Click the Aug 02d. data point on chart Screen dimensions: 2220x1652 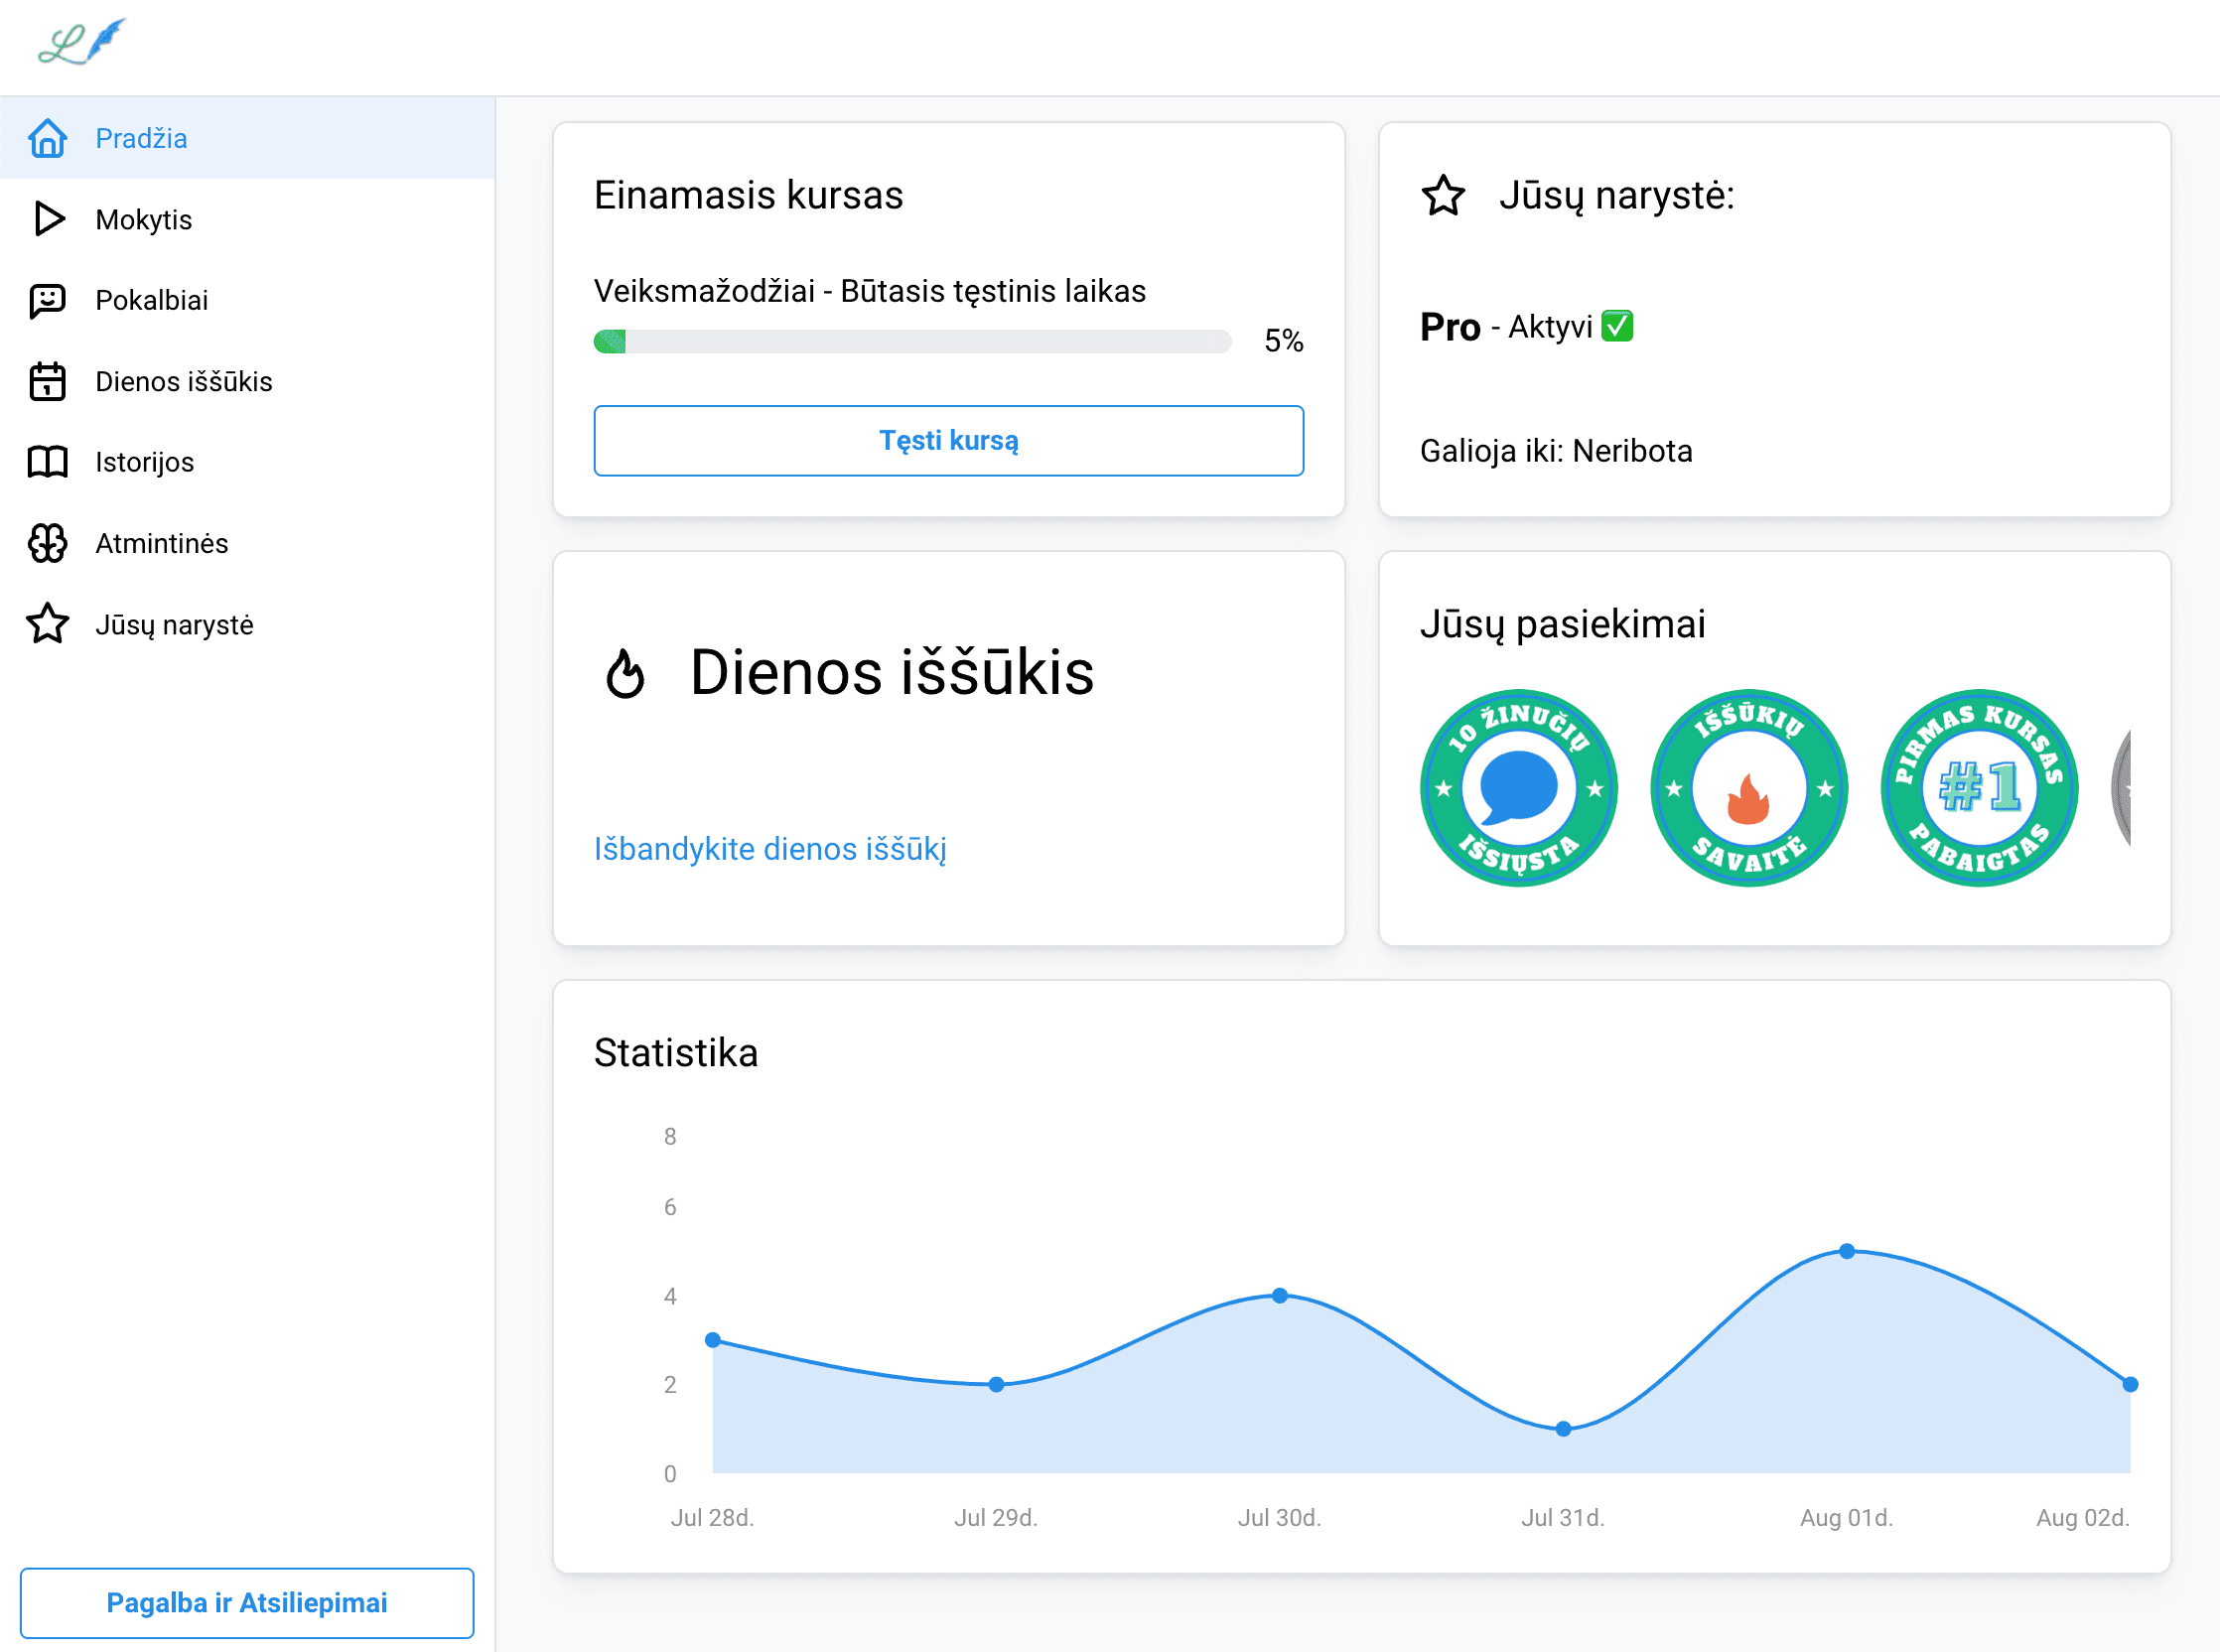pyautogui.click(x=2130, y=1384)
